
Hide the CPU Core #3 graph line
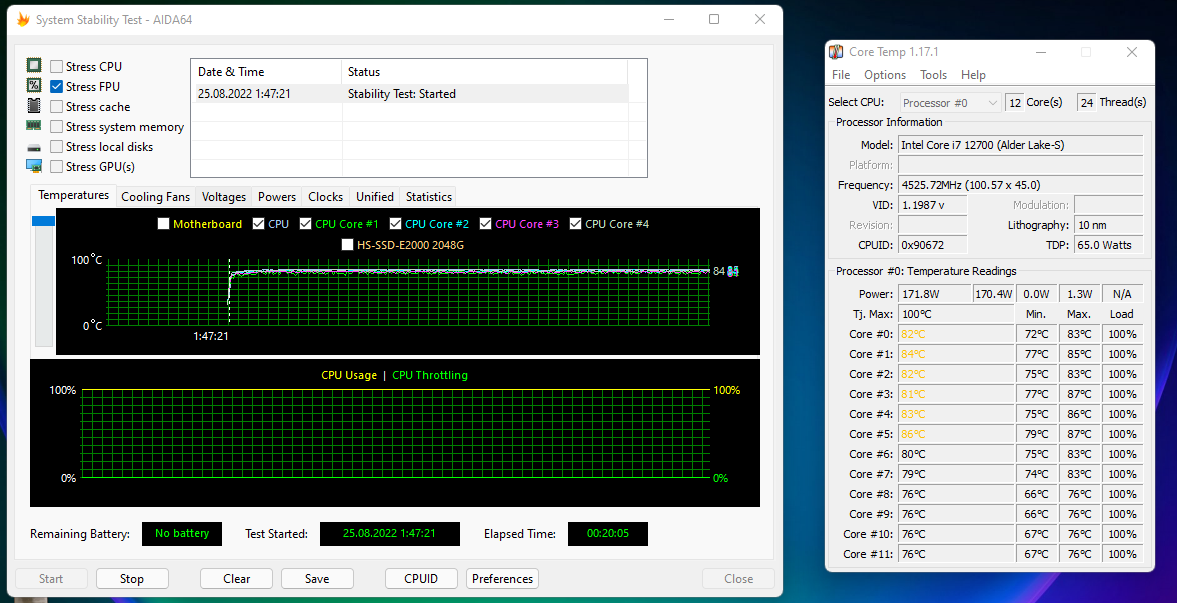(x=486, y=224)
